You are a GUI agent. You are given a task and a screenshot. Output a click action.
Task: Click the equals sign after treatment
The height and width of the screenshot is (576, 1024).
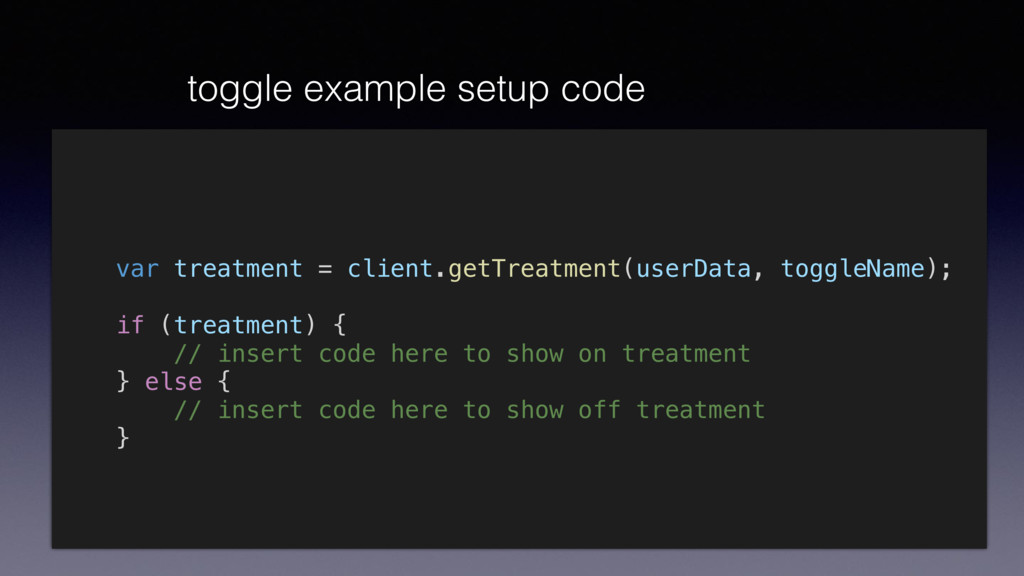coord(325,268)
